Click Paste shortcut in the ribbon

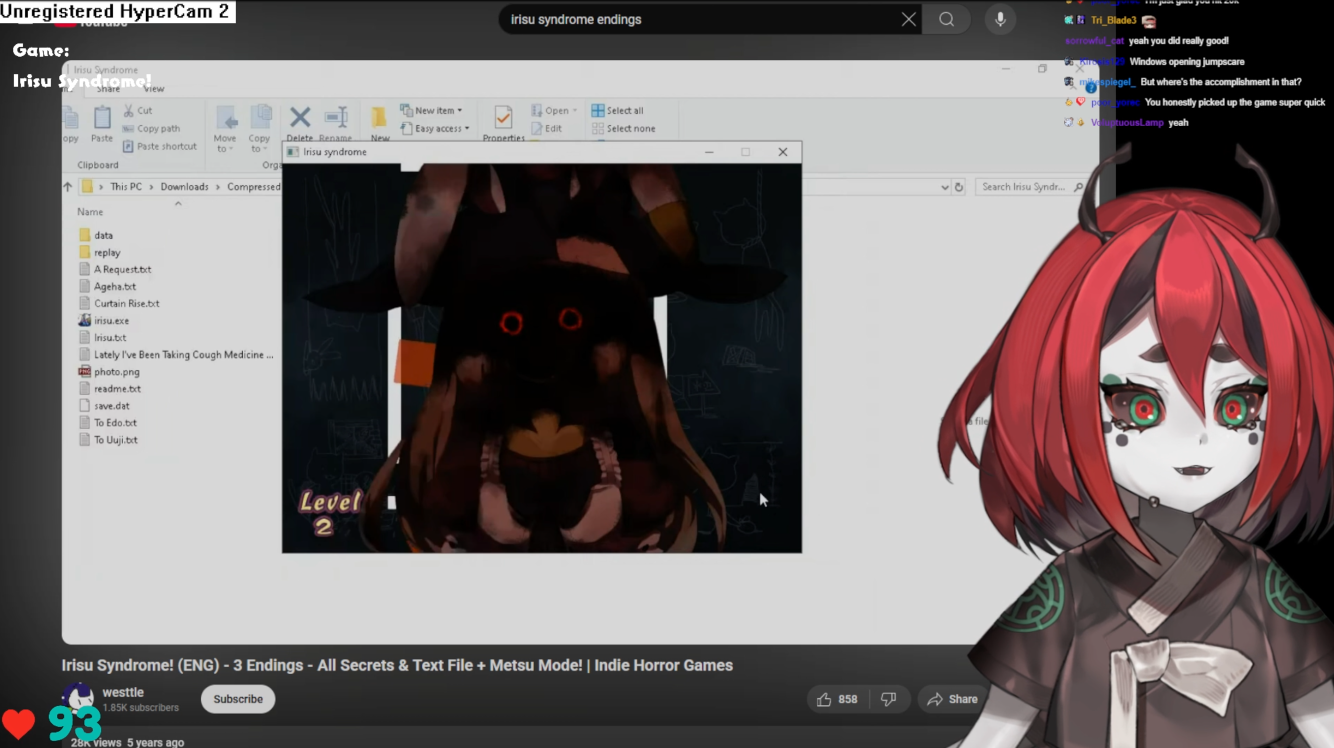(159, 146)
